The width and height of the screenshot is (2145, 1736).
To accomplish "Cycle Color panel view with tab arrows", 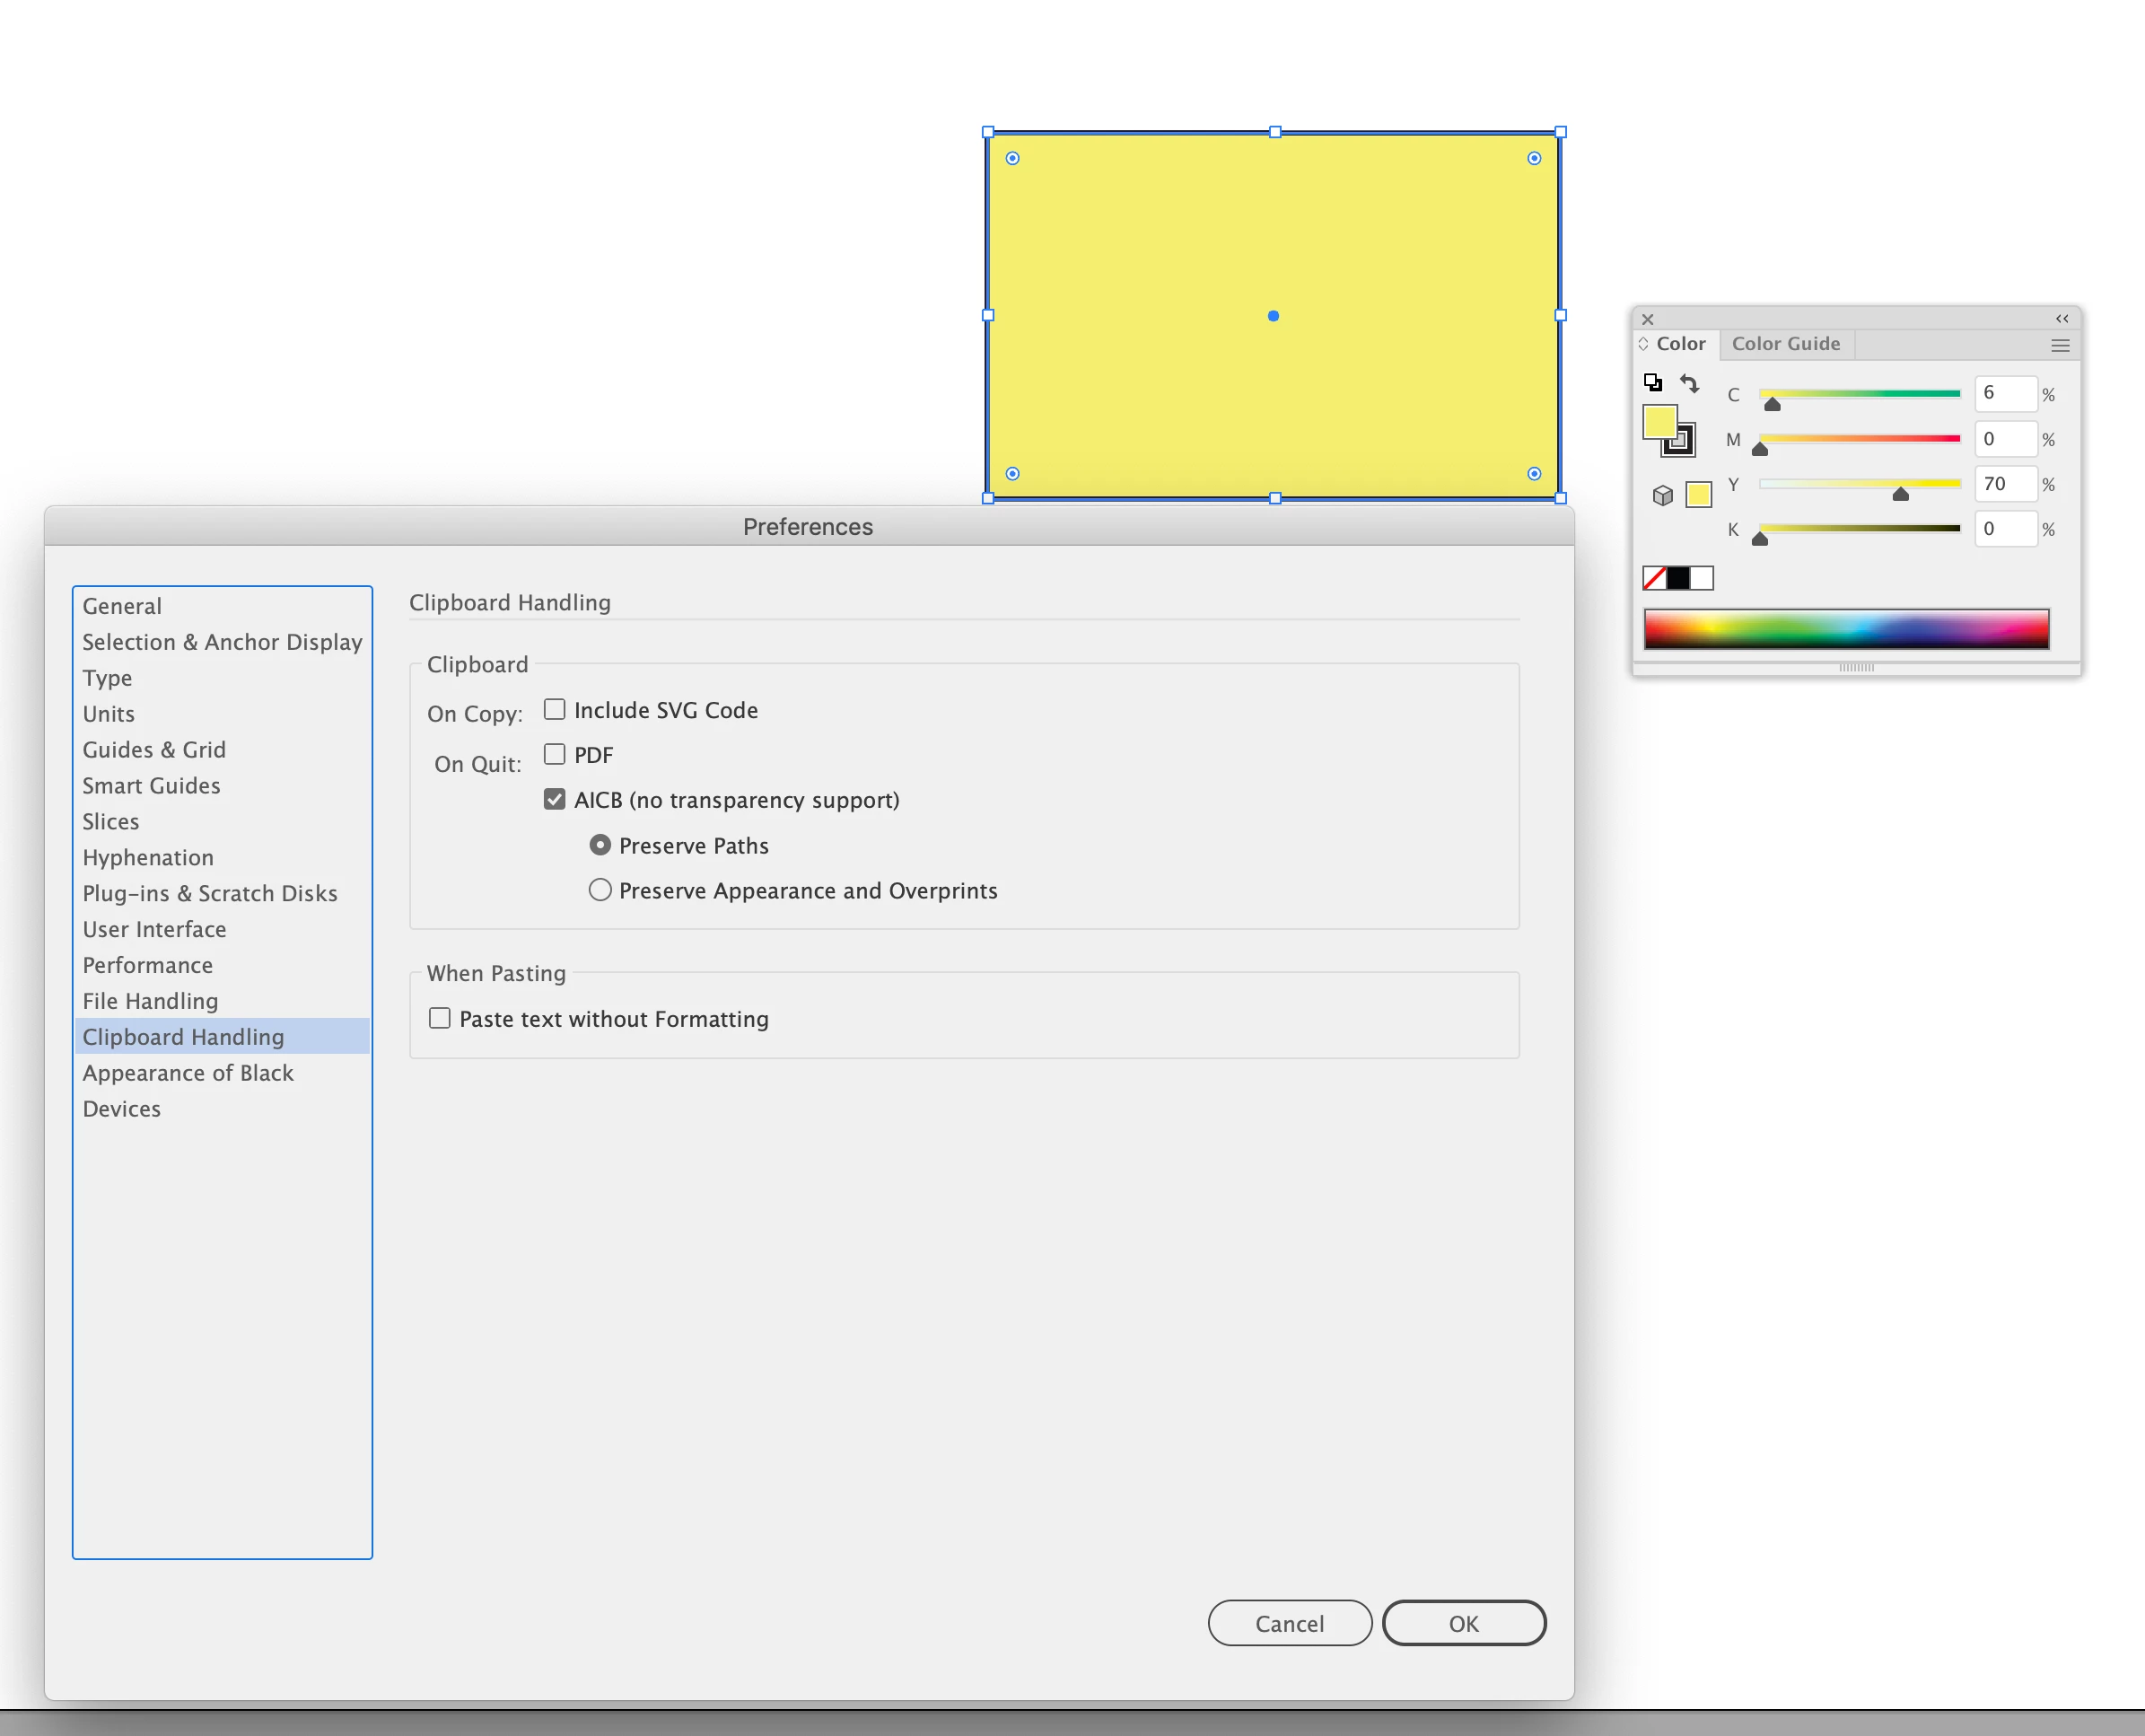I will 1643,344.
